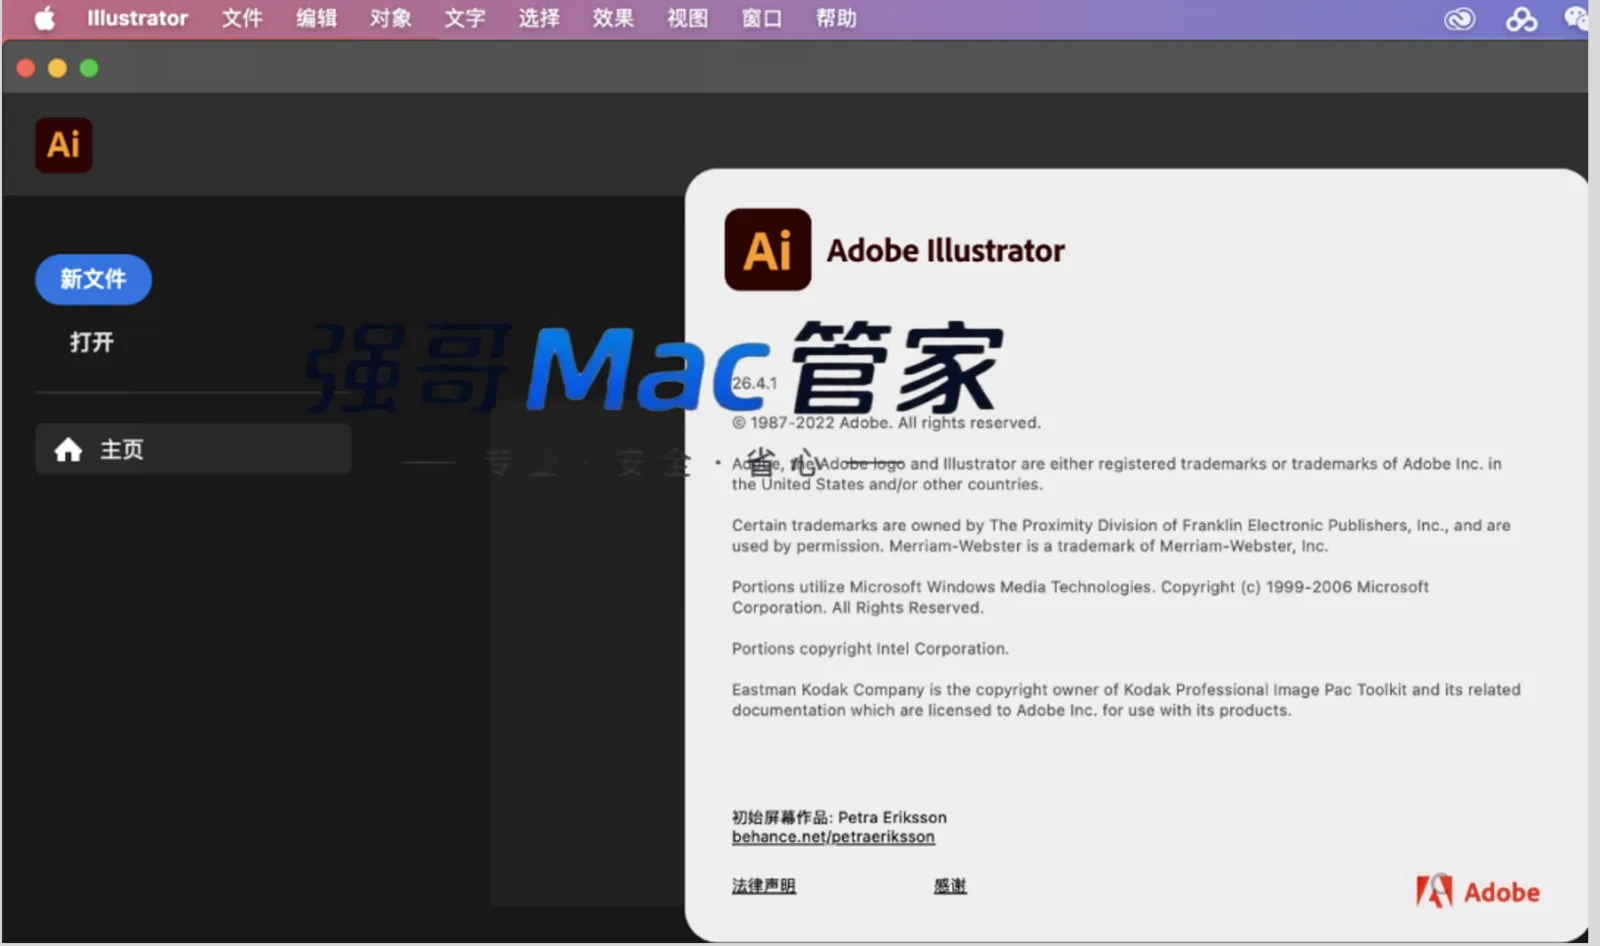Click the Adobe Illustrator title text

point(946,250)
